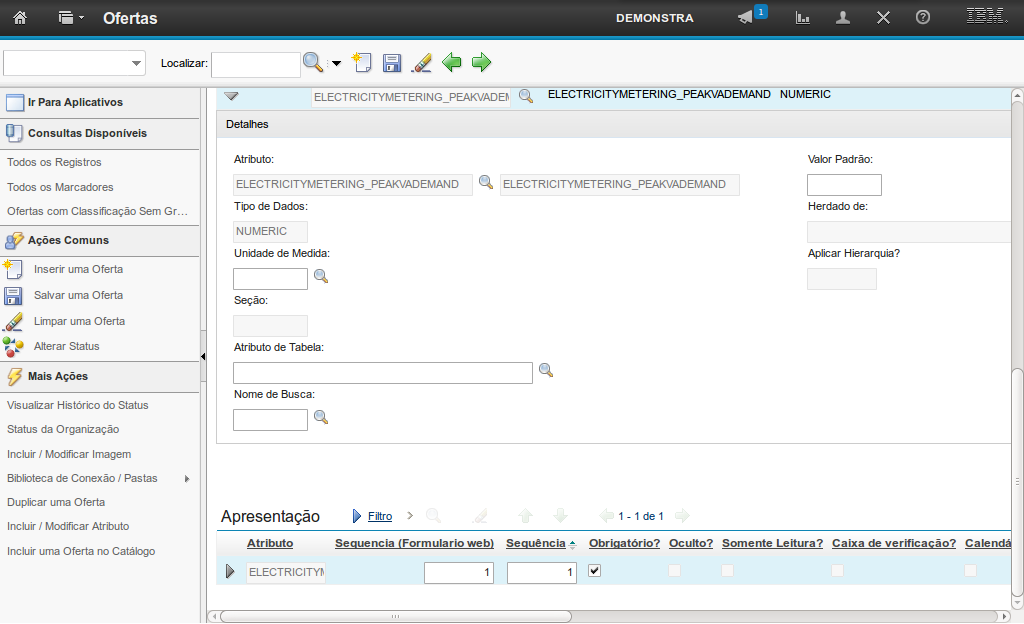Click the Save Offer disk toolbar icon
The height and width of the screenshot is (624, 1024).
pos(392,63)
